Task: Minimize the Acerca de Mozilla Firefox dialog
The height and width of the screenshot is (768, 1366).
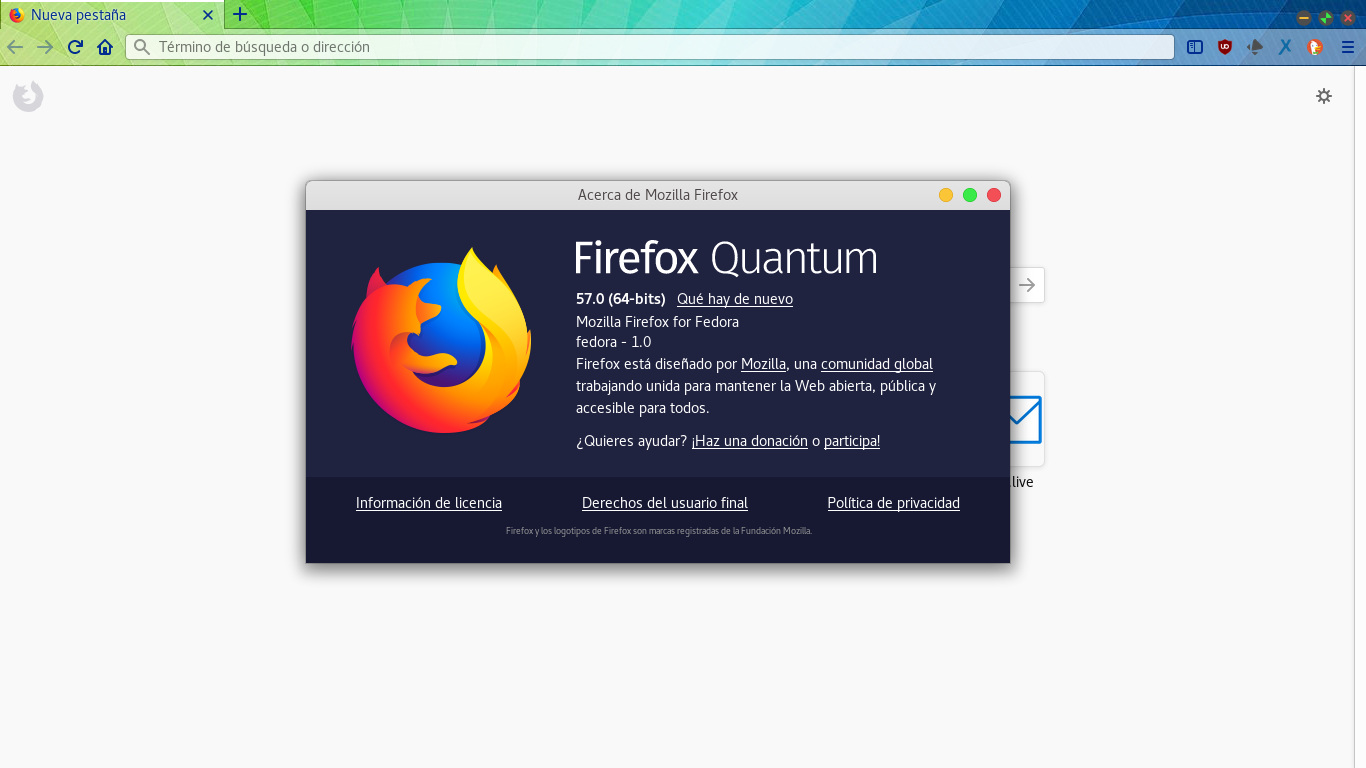Action: point(946,195)
